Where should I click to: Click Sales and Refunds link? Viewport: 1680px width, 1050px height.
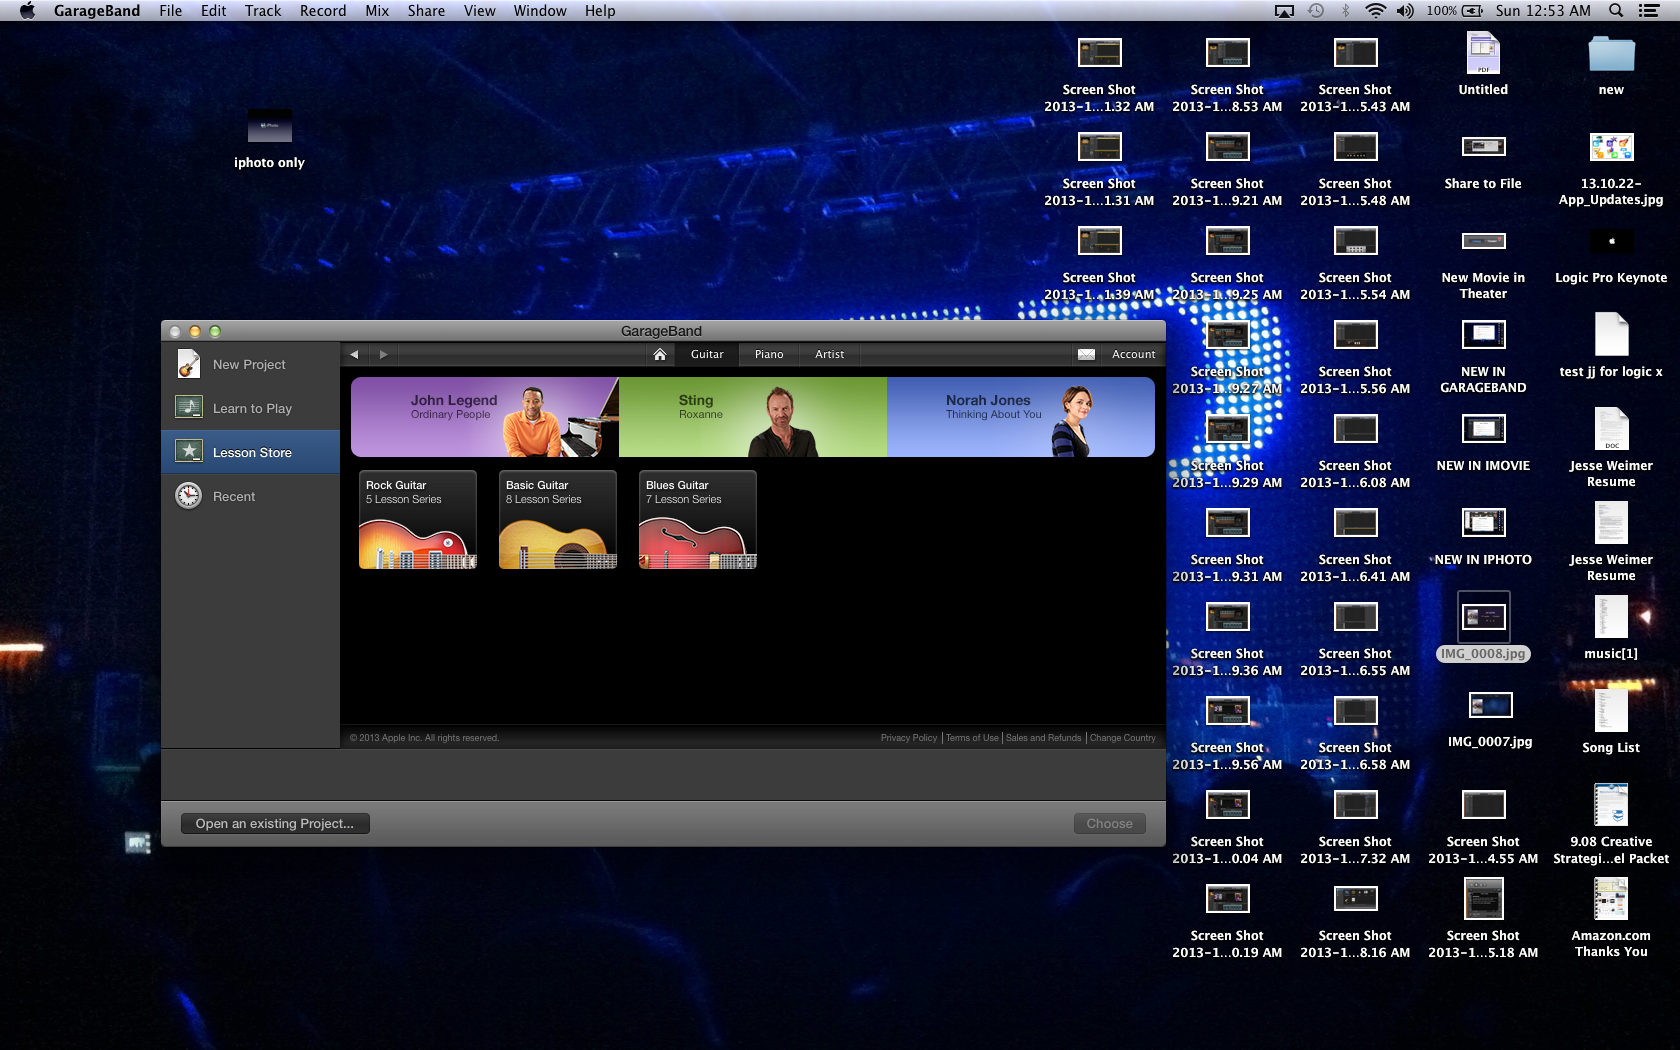[x=1043, y=738]
